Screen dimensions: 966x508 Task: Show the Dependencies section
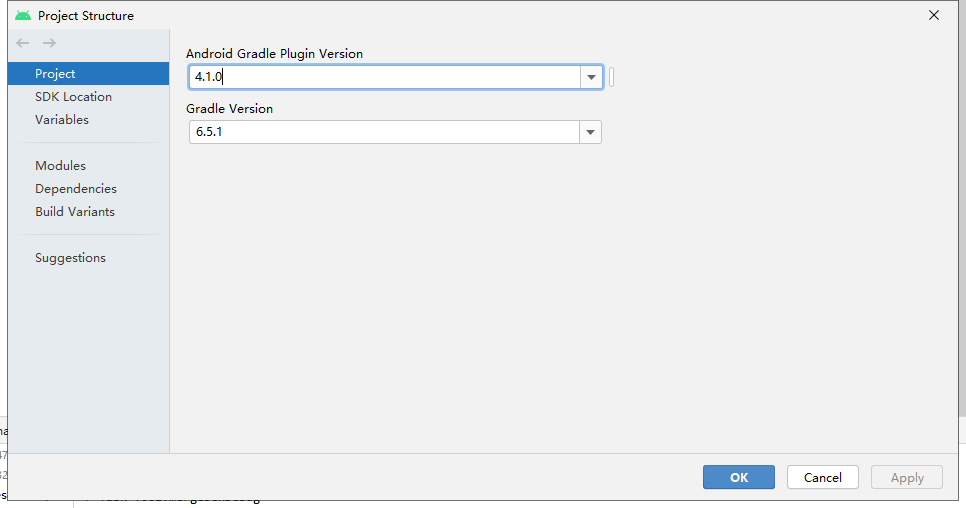pos(76,189)
